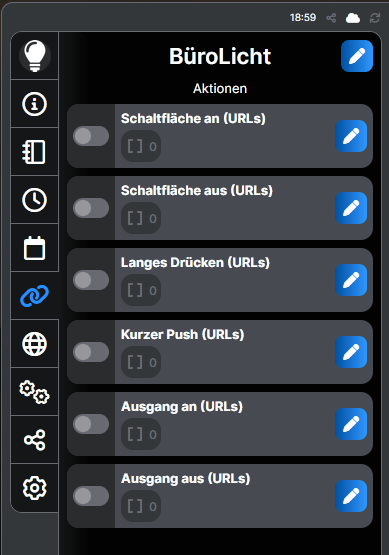Enable the Schaltfläche an (URLs) toggle
The image size is (389, 555).
(x=91, y=136)
